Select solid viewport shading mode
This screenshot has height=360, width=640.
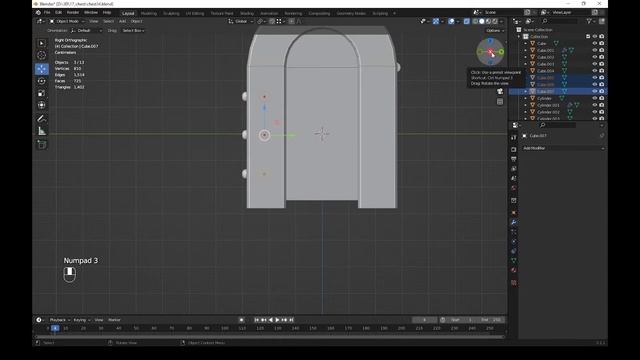(x=482, y=21)
